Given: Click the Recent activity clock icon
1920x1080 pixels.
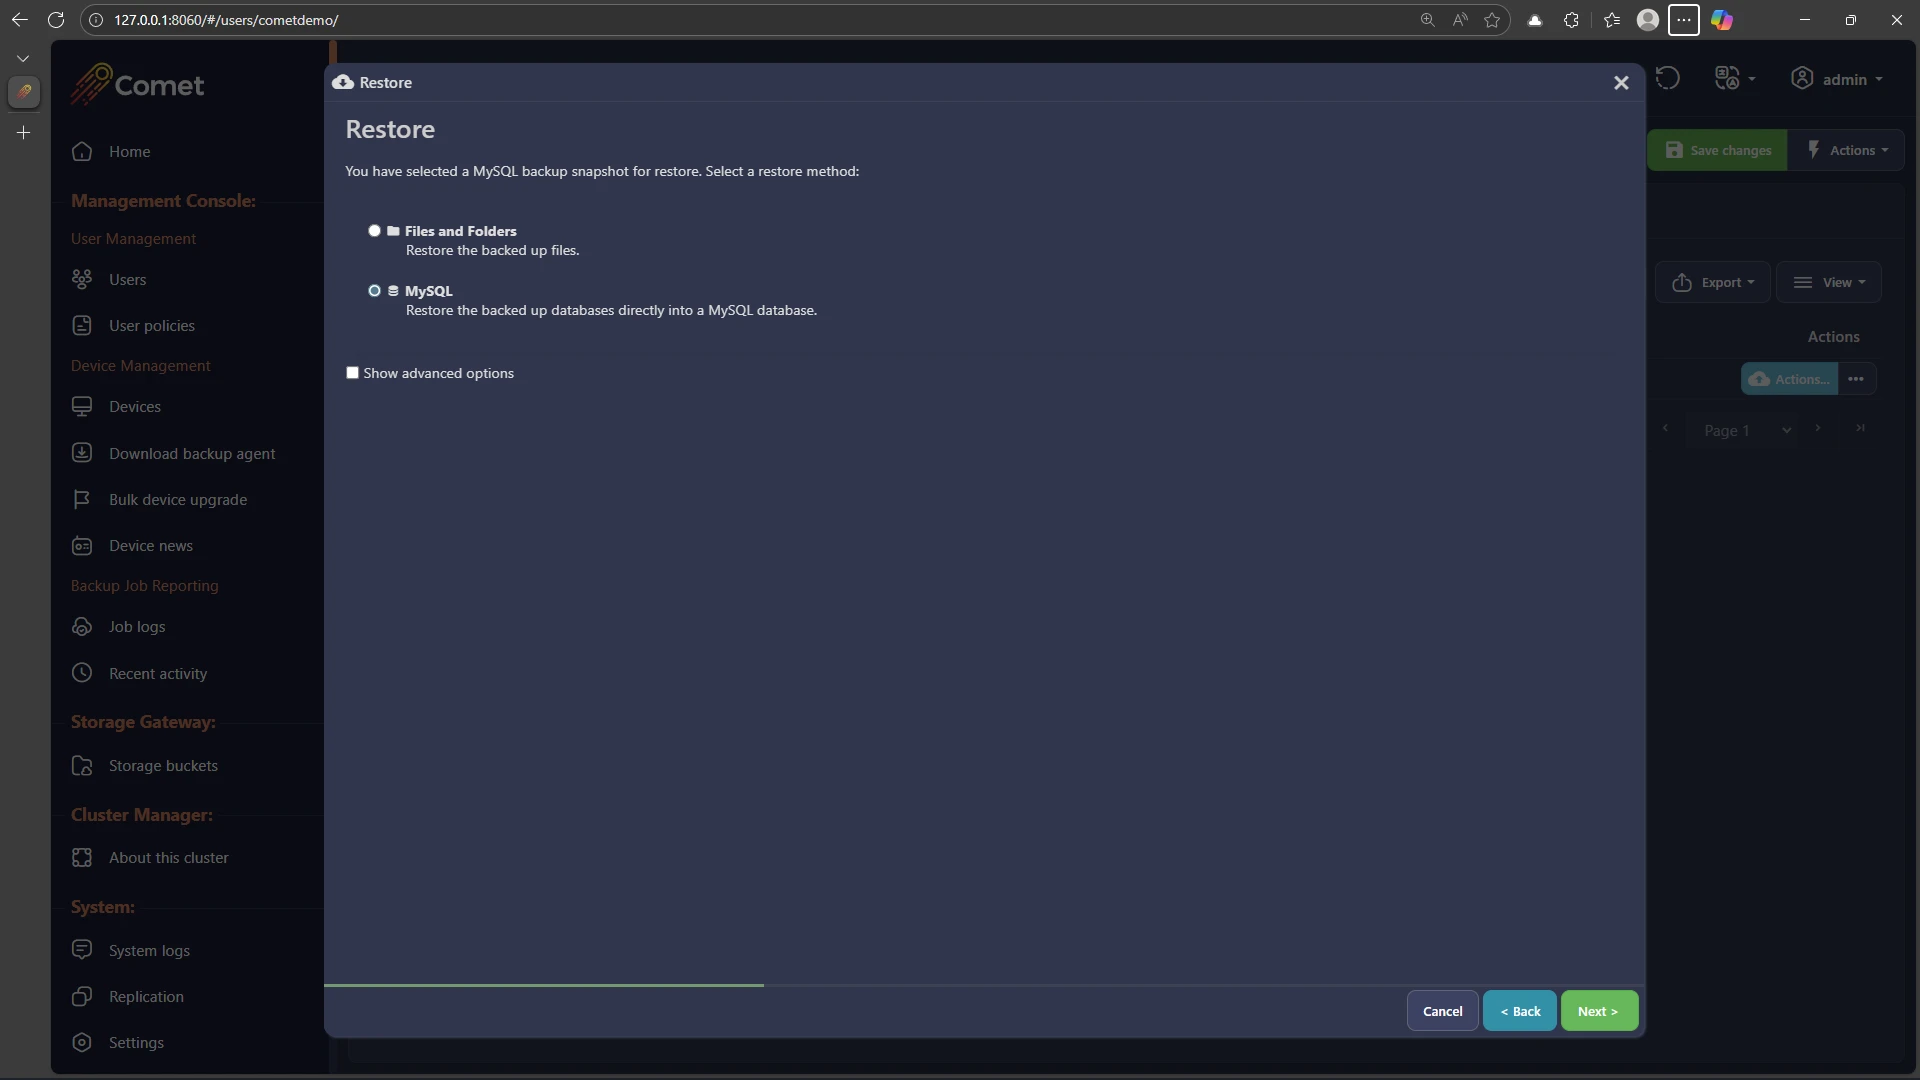Looking at the screenshot, I should point(82,673).
